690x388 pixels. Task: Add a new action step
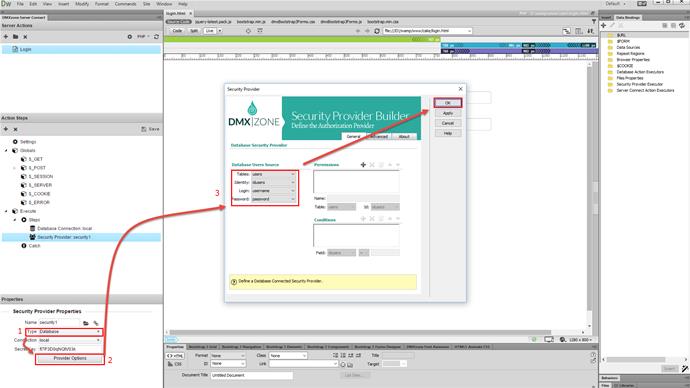[6, 129]
